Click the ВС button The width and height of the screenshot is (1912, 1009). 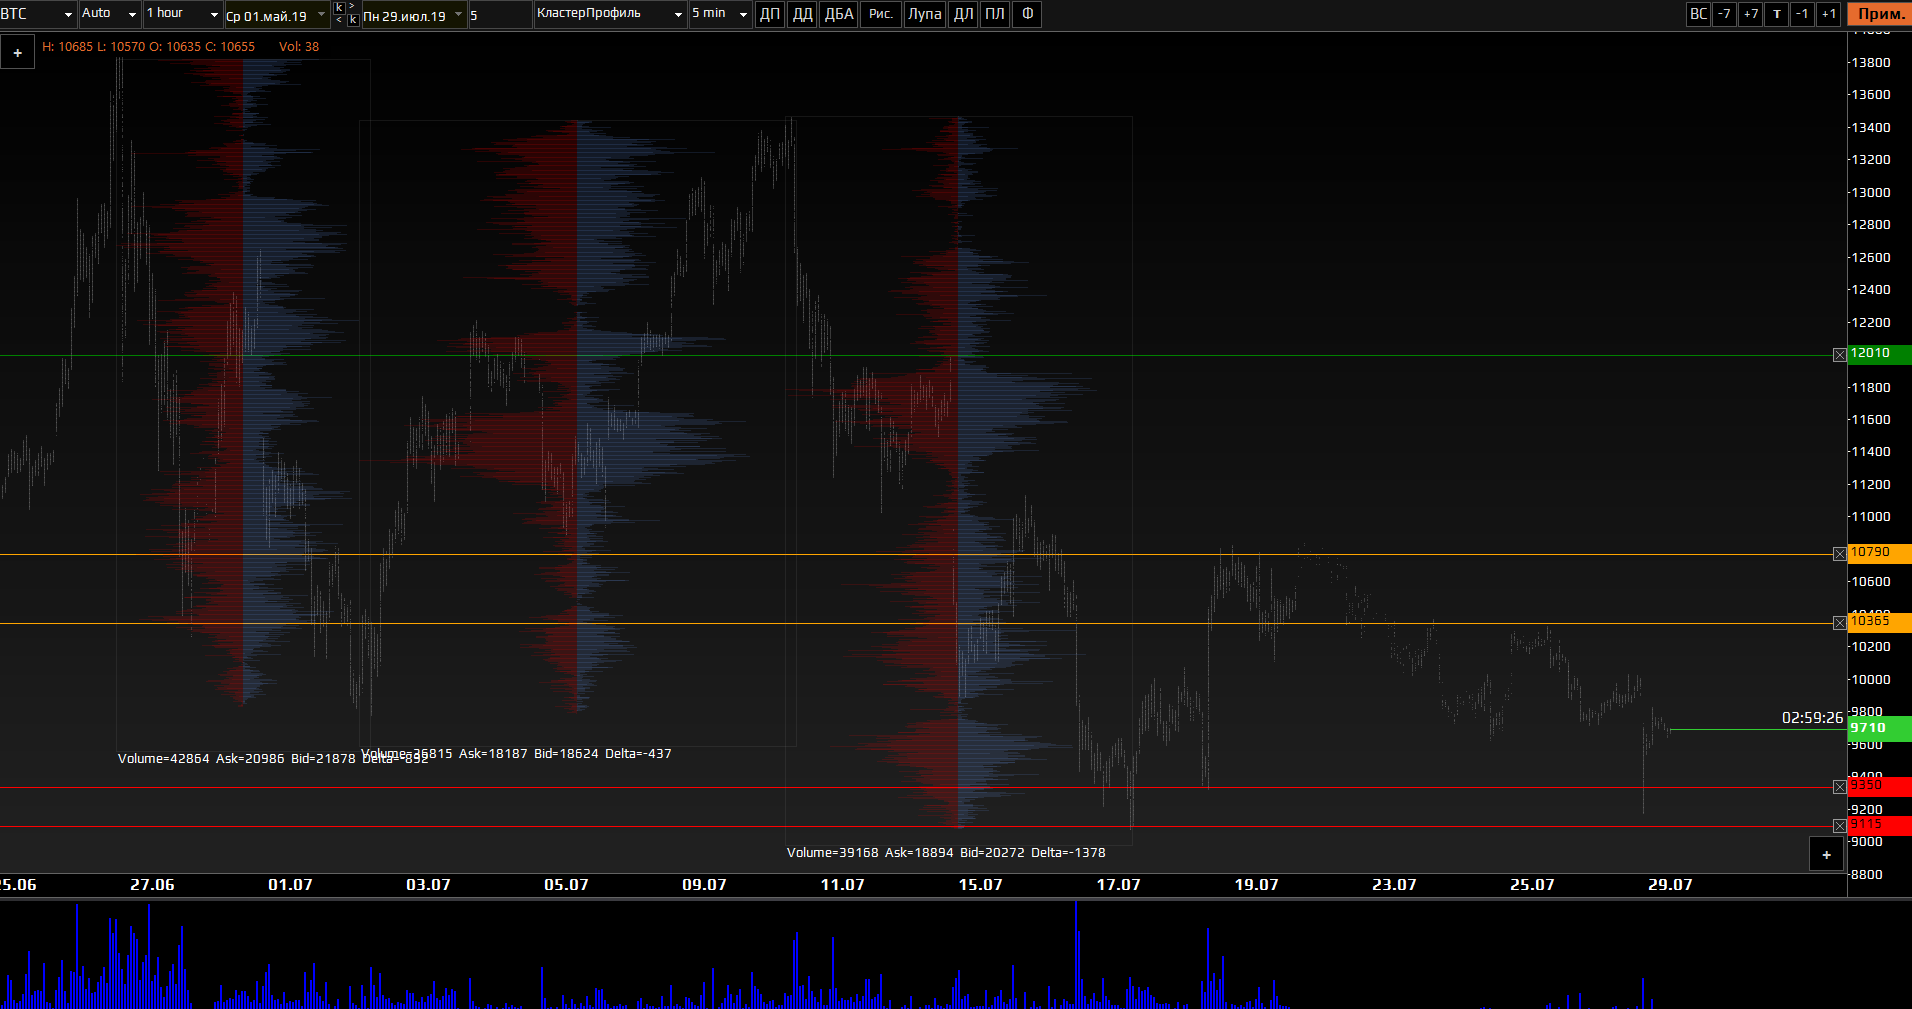pos(1698,14)
